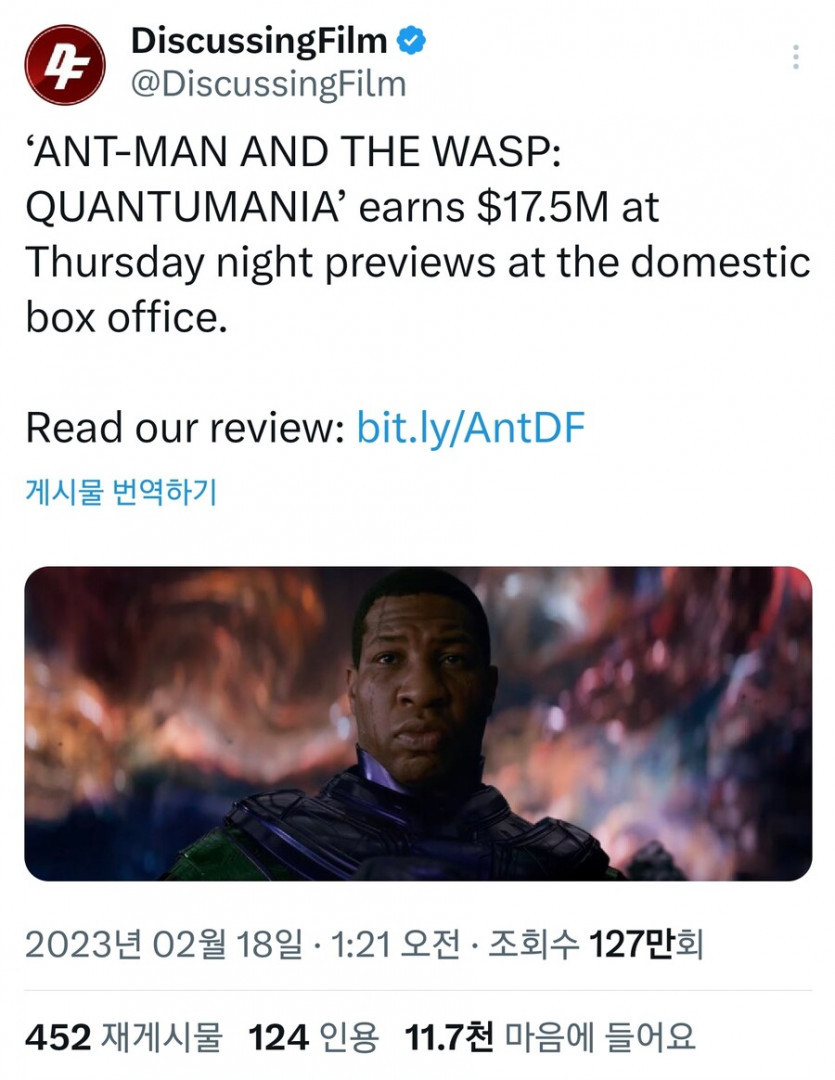Screen dimensions: 835x1080
Task: Show the 452 재게시물 reposts list
Action: (x=124, y=1037)
